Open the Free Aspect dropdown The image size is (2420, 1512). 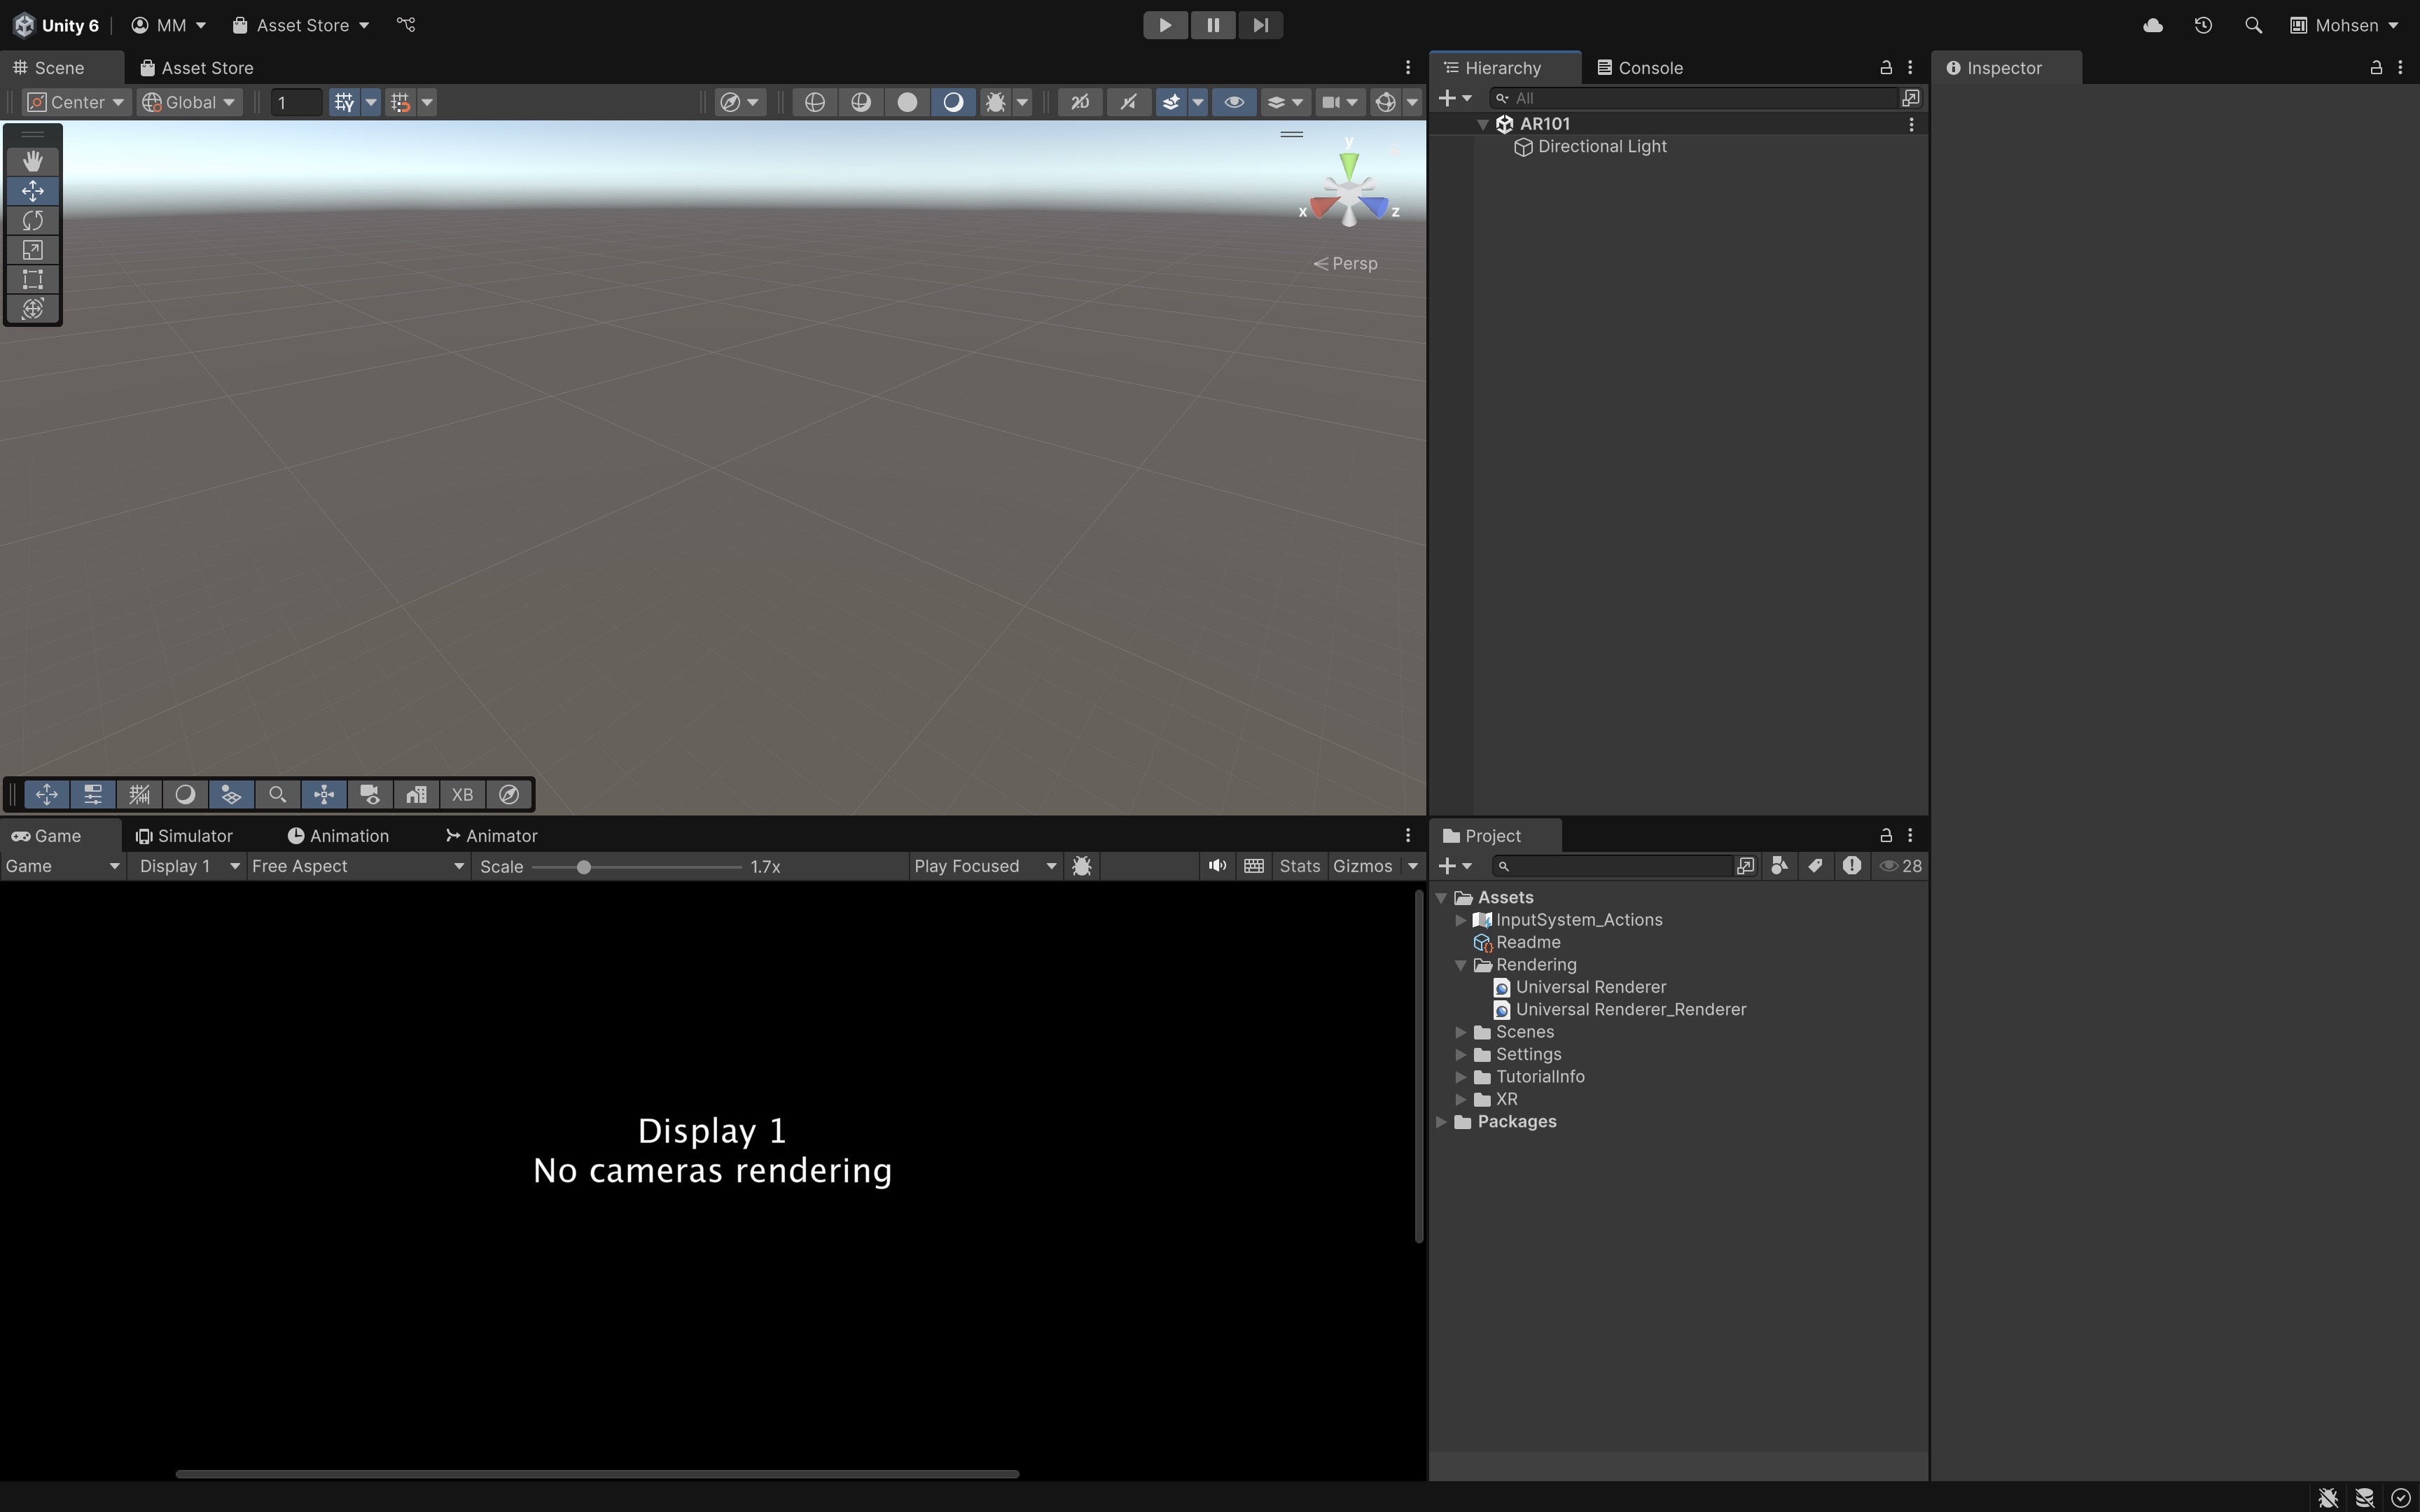(x=357, y=866)
